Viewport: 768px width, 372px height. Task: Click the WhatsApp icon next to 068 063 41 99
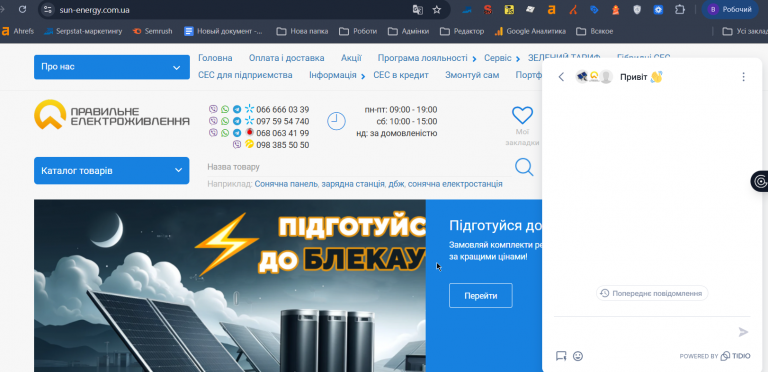tap(225, 133)
